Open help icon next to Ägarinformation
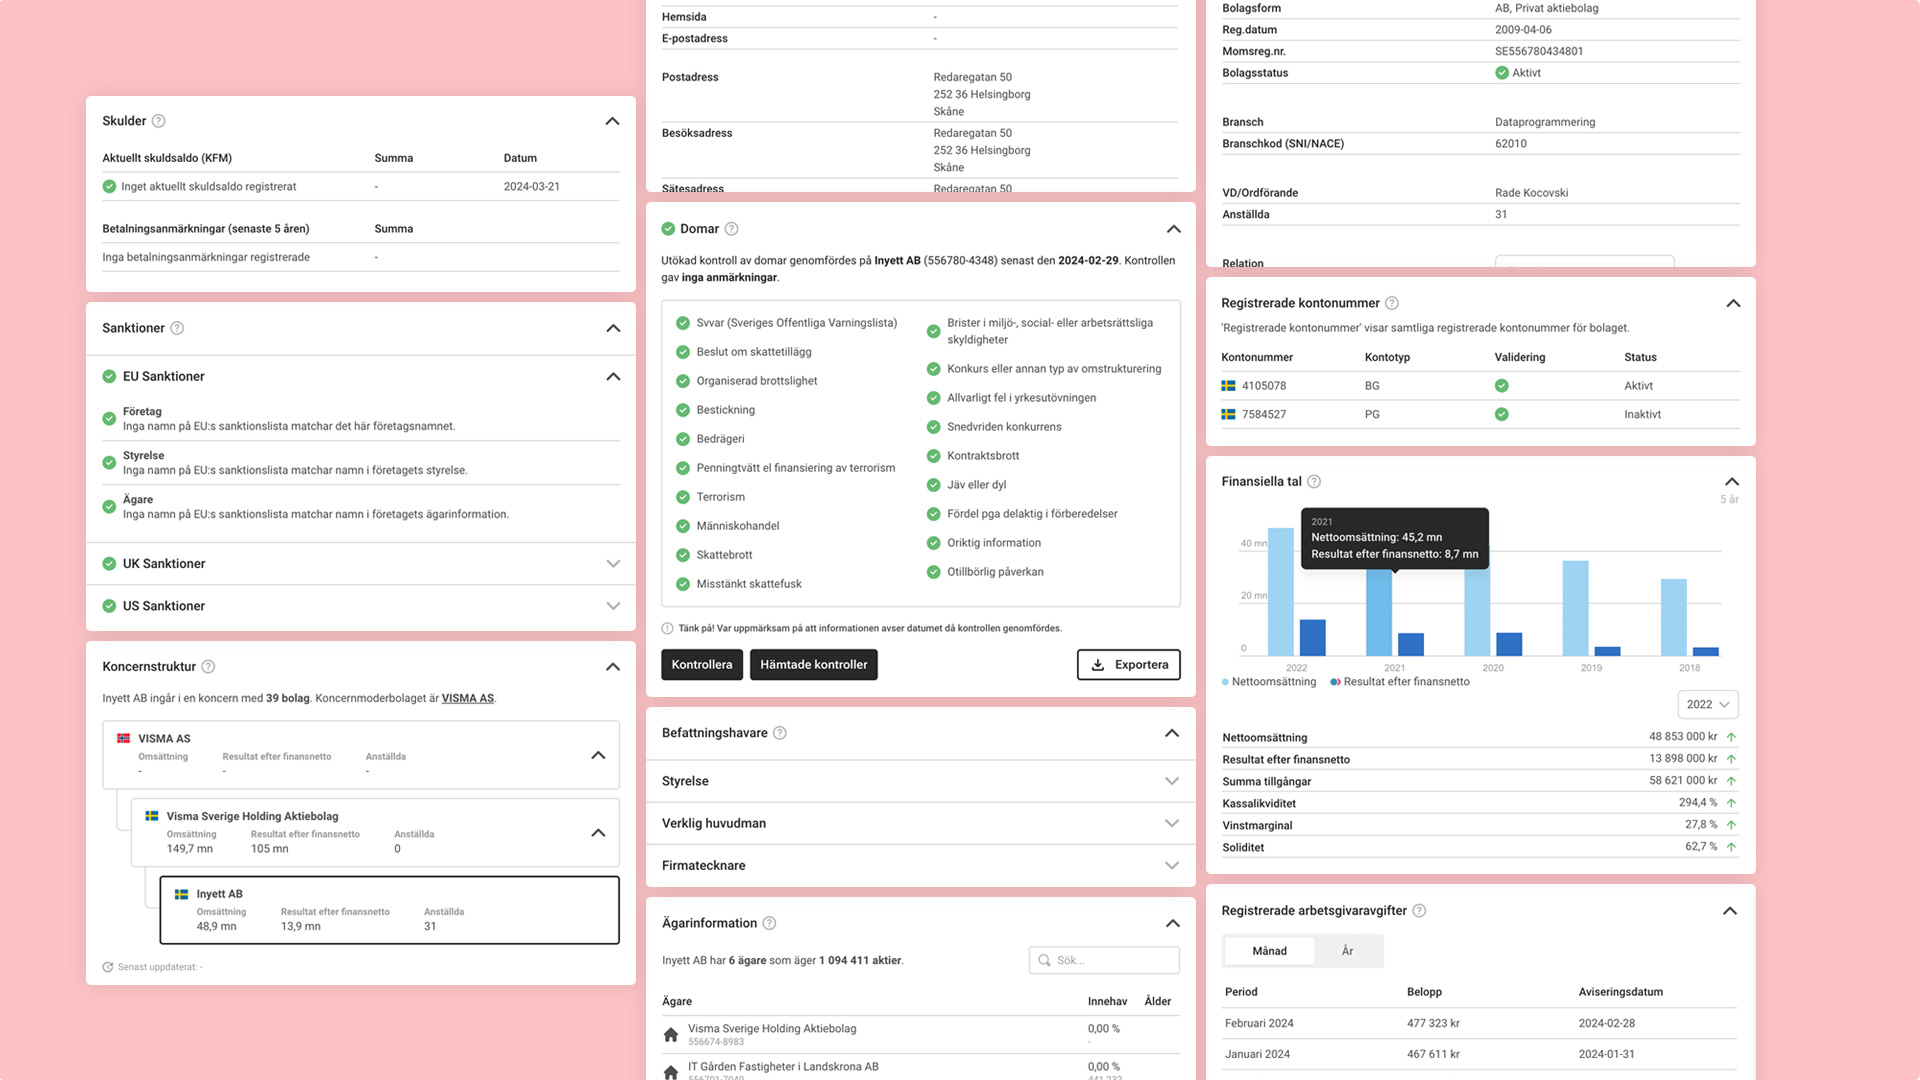The height and width of the screenshot is (1080, 1920). click(769, 923)
